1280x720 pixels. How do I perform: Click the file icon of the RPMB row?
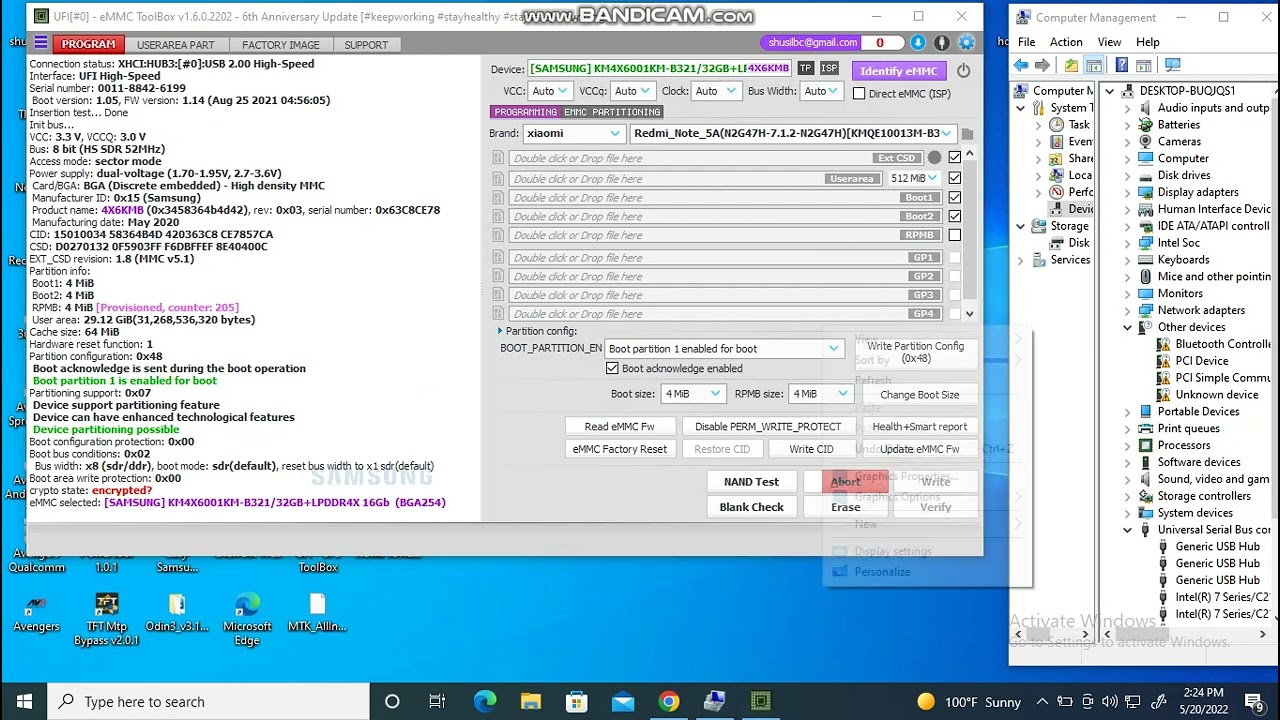click(x=498, y=235)
